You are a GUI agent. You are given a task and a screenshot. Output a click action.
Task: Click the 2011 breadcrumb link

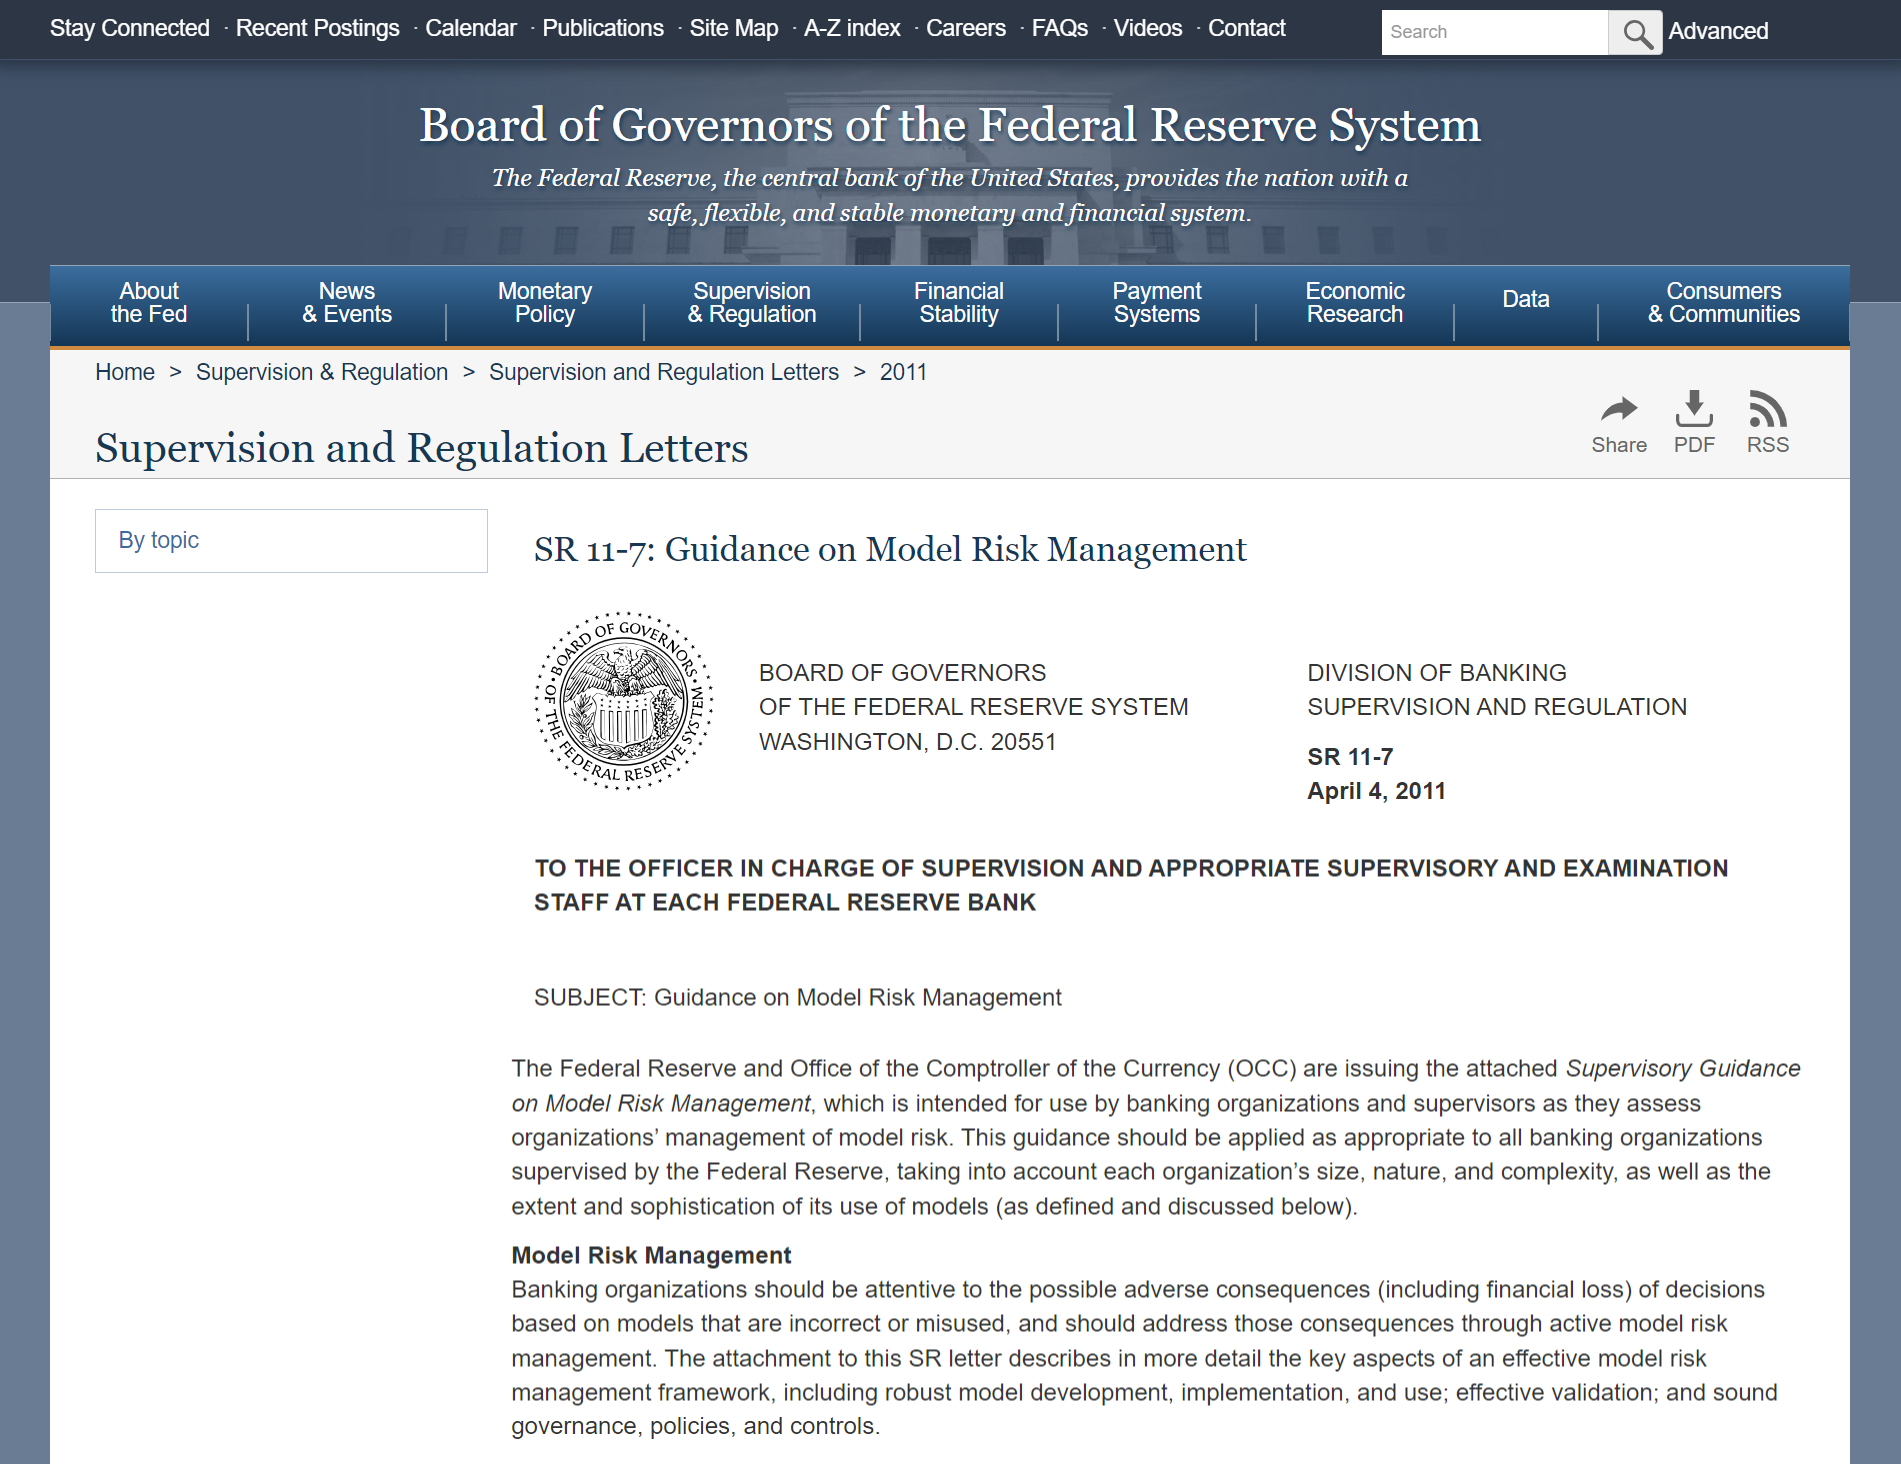(903, 372)
